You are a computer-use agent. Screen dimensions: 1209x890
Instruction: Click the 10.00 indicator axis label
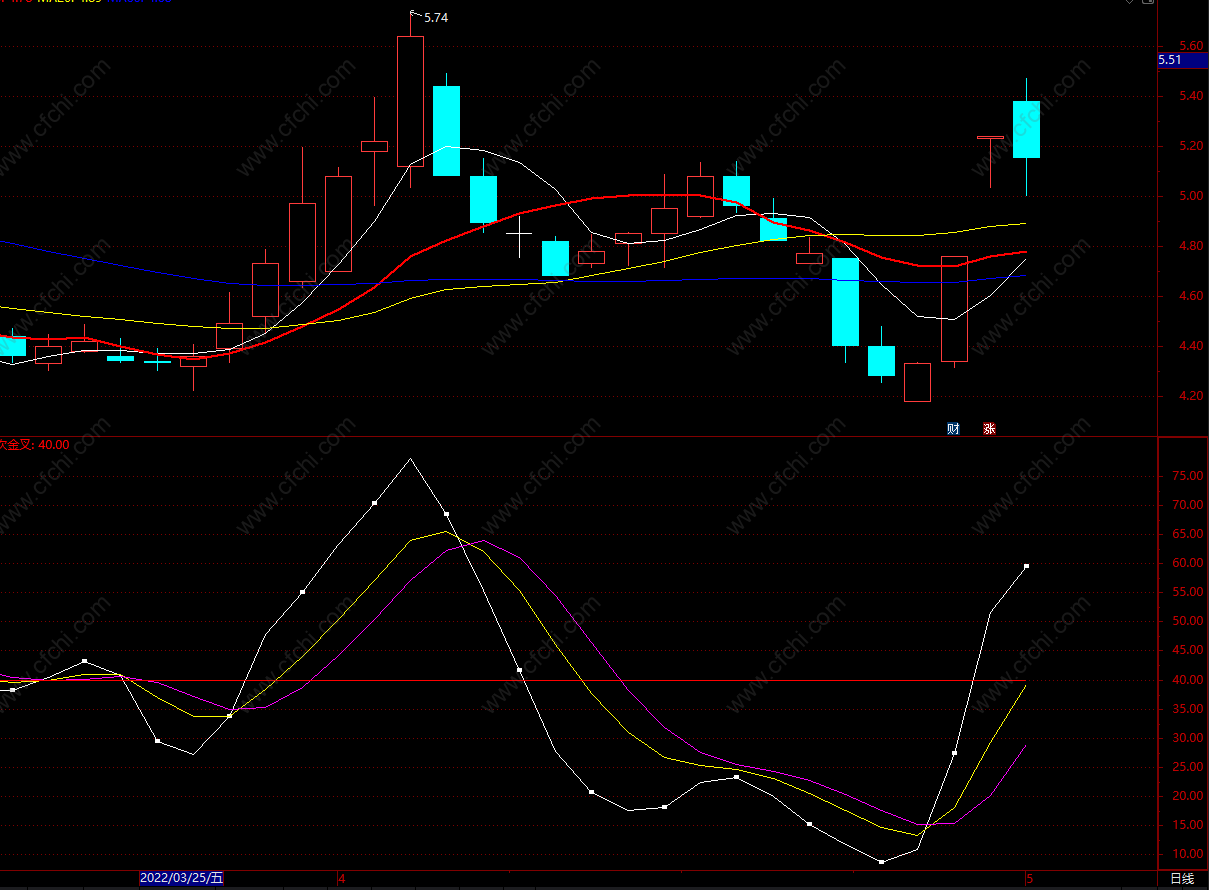[1188, 854]
